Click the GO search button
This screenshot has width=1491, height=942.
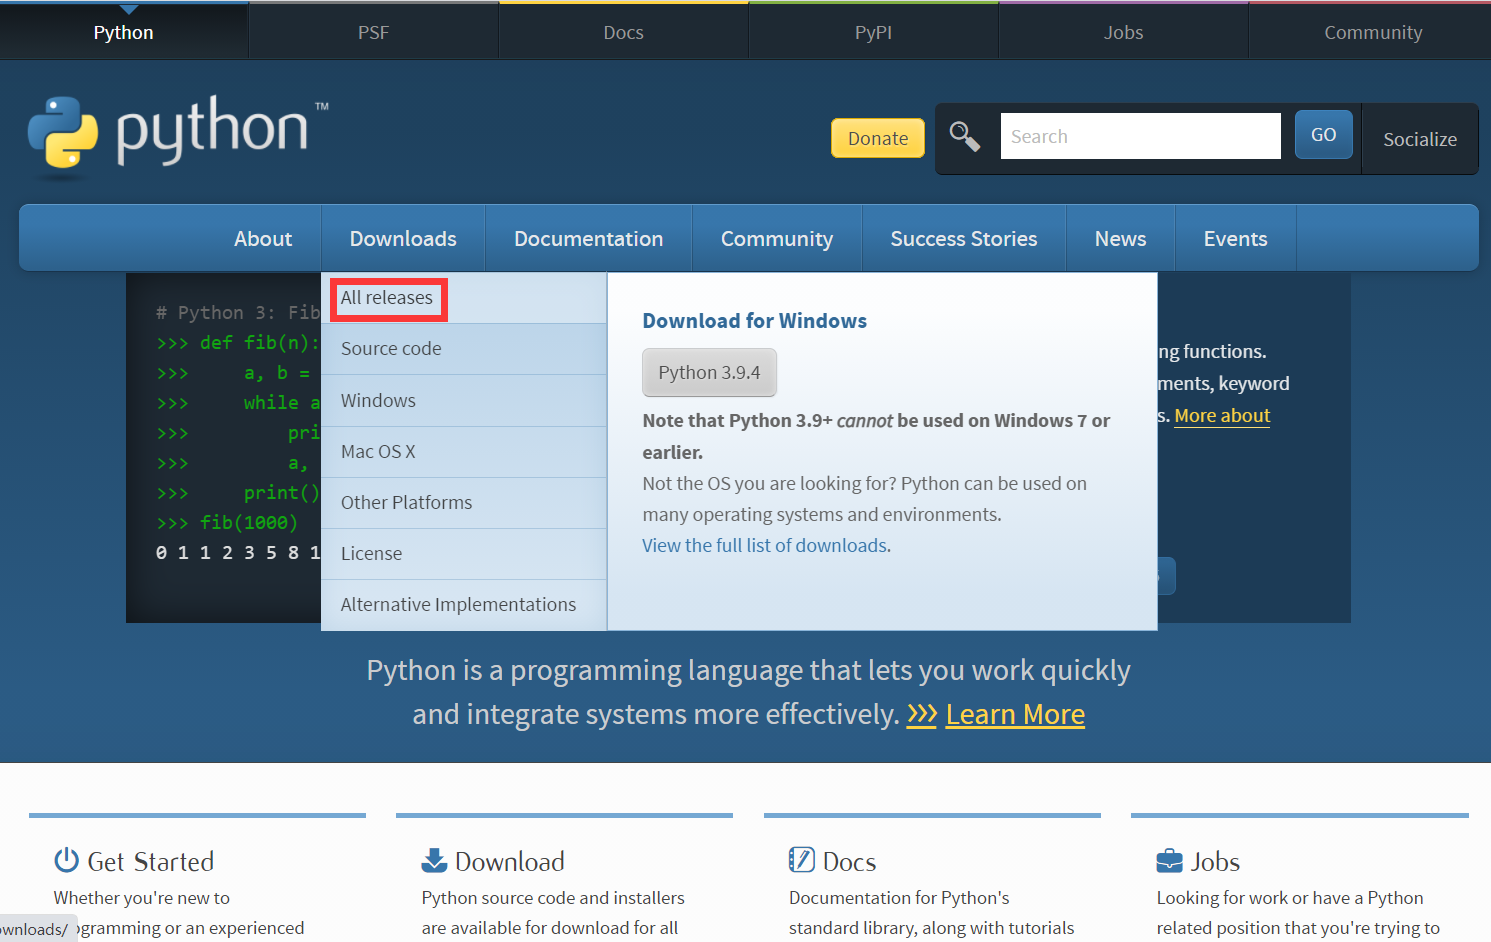1324,135
